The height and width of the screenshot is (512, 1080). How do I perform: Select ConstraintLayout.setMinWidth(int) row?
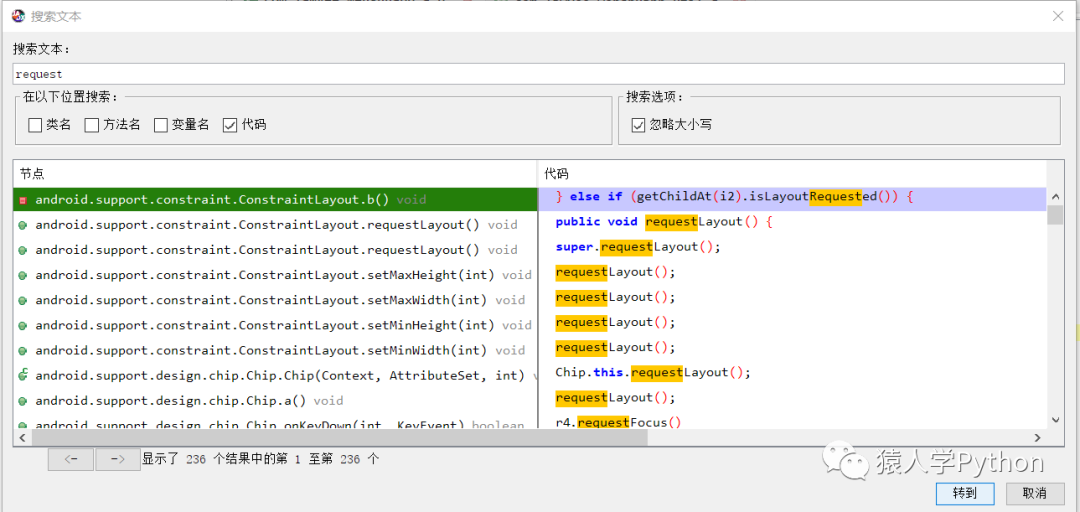[276, 351]
